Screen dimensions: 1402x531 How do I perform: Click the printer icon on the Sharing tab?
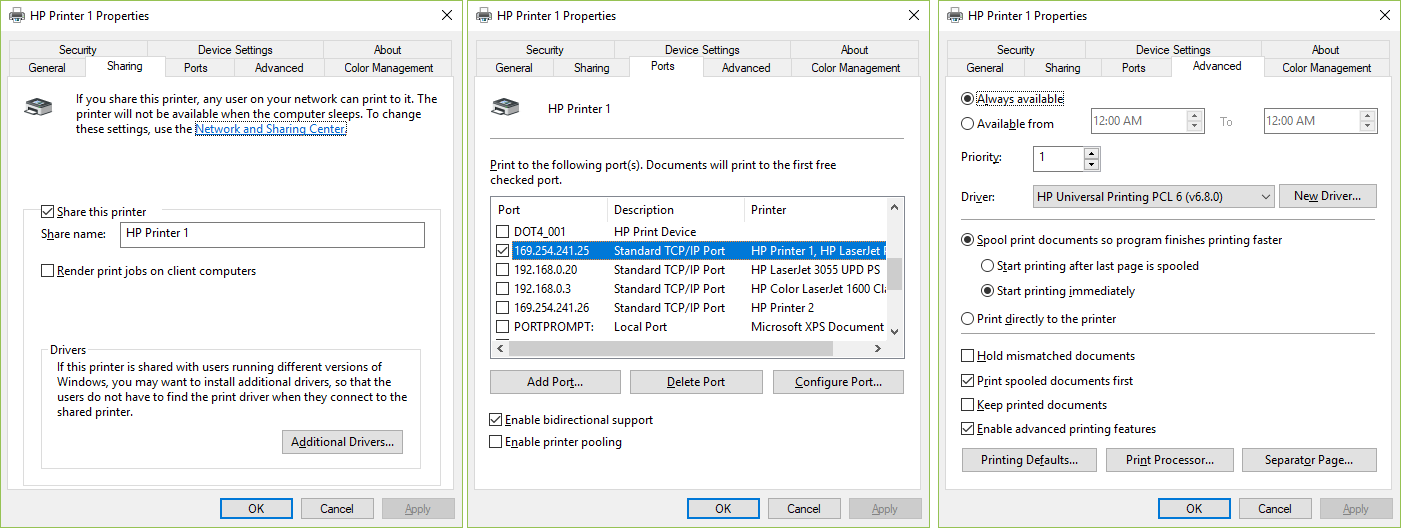[37, 107]
